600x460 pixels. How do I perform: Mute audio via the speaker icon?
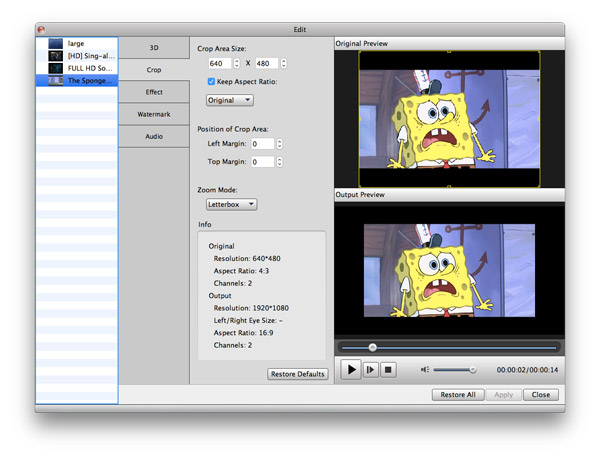425,369
